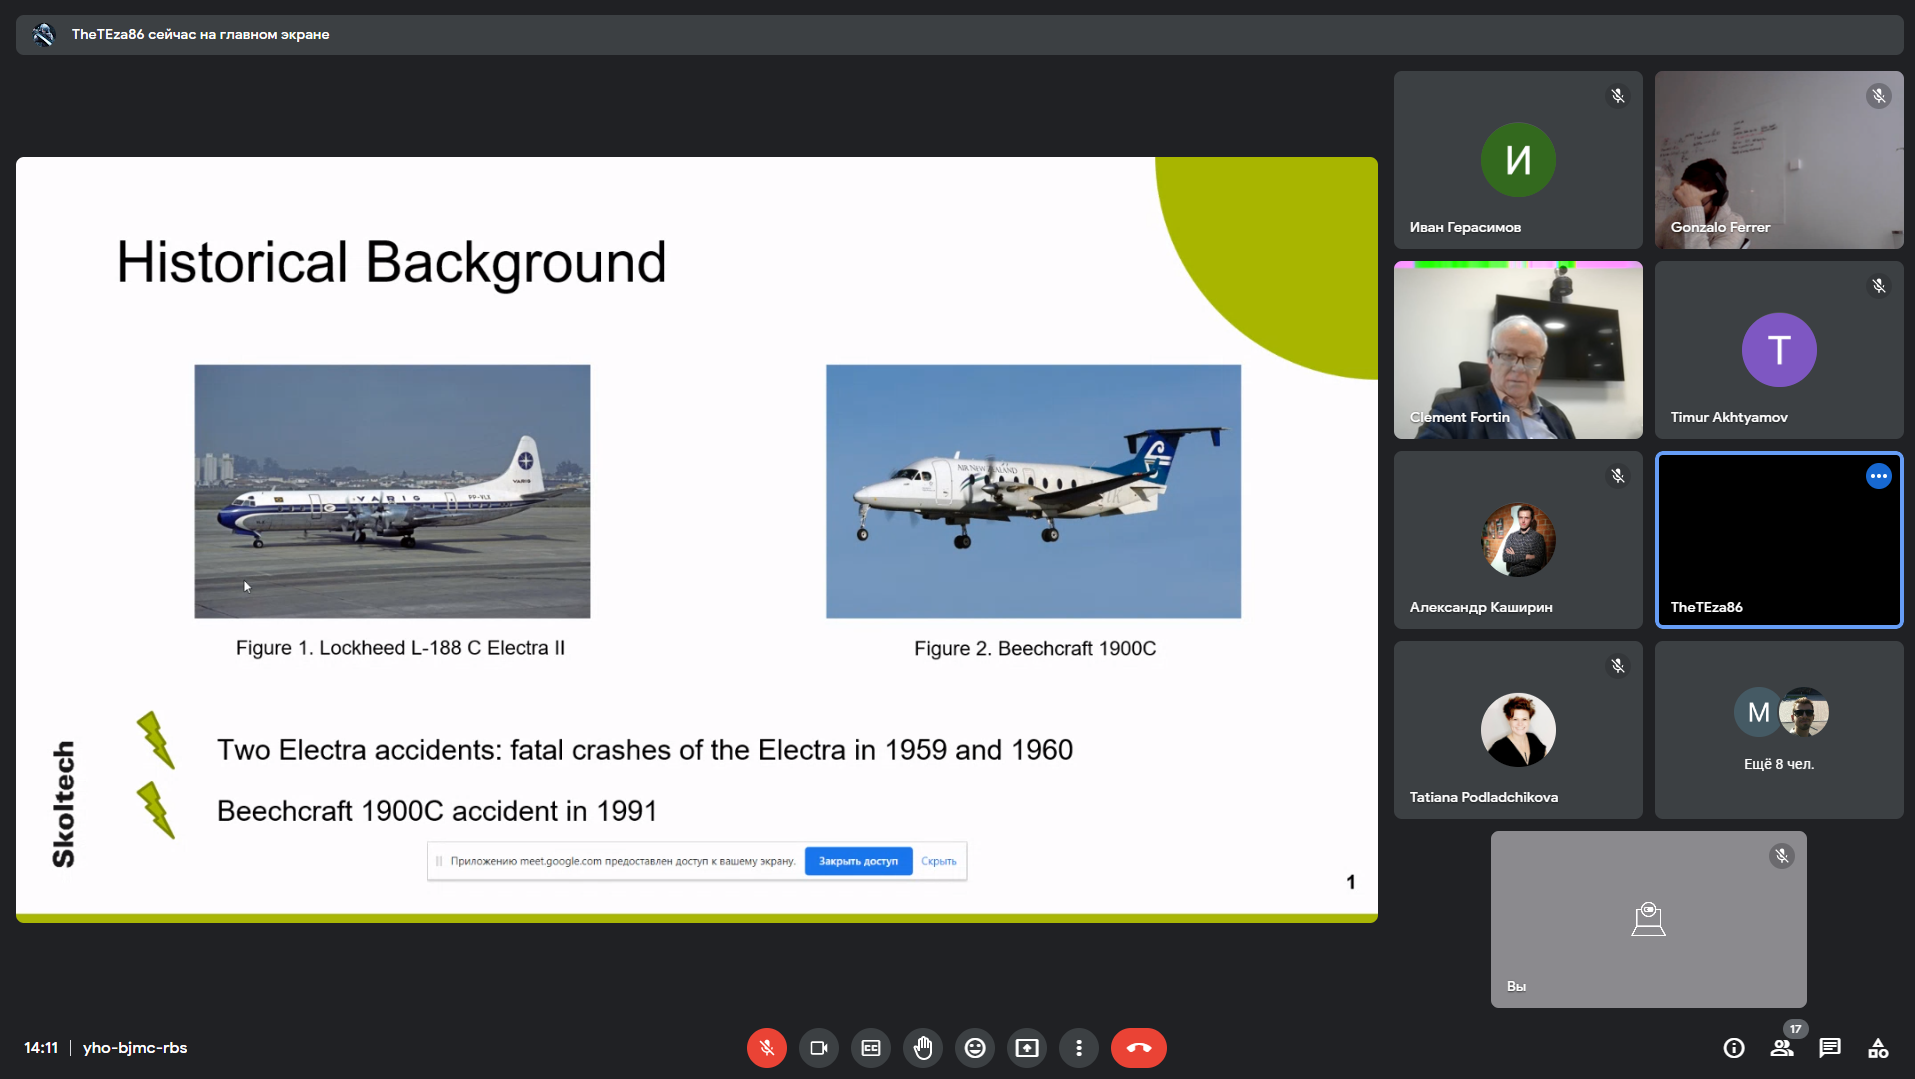The width and height of the screenshot is (1915, 1079).
Task: Open emoji reactions button
Action: 974,1048
